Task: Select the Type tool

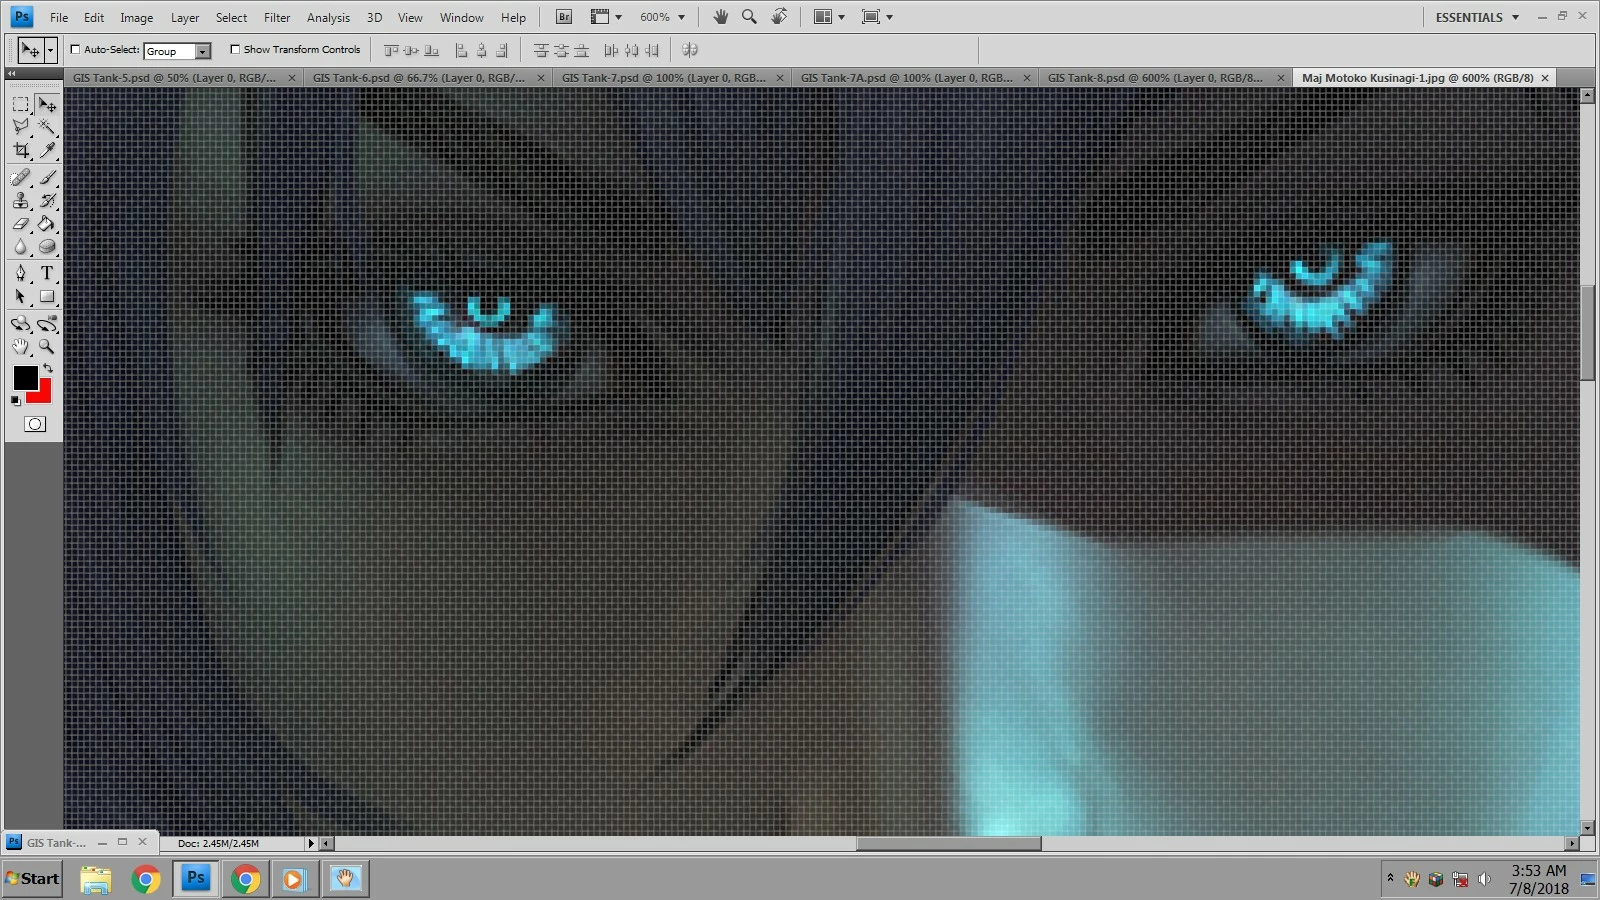Action: [47, 273]
